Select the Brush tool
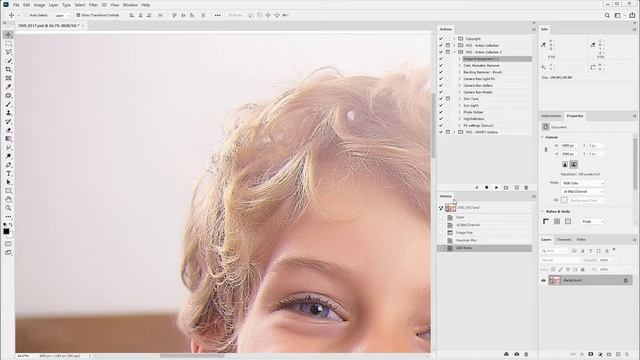The image size is (640, 360). pos(8,104)
